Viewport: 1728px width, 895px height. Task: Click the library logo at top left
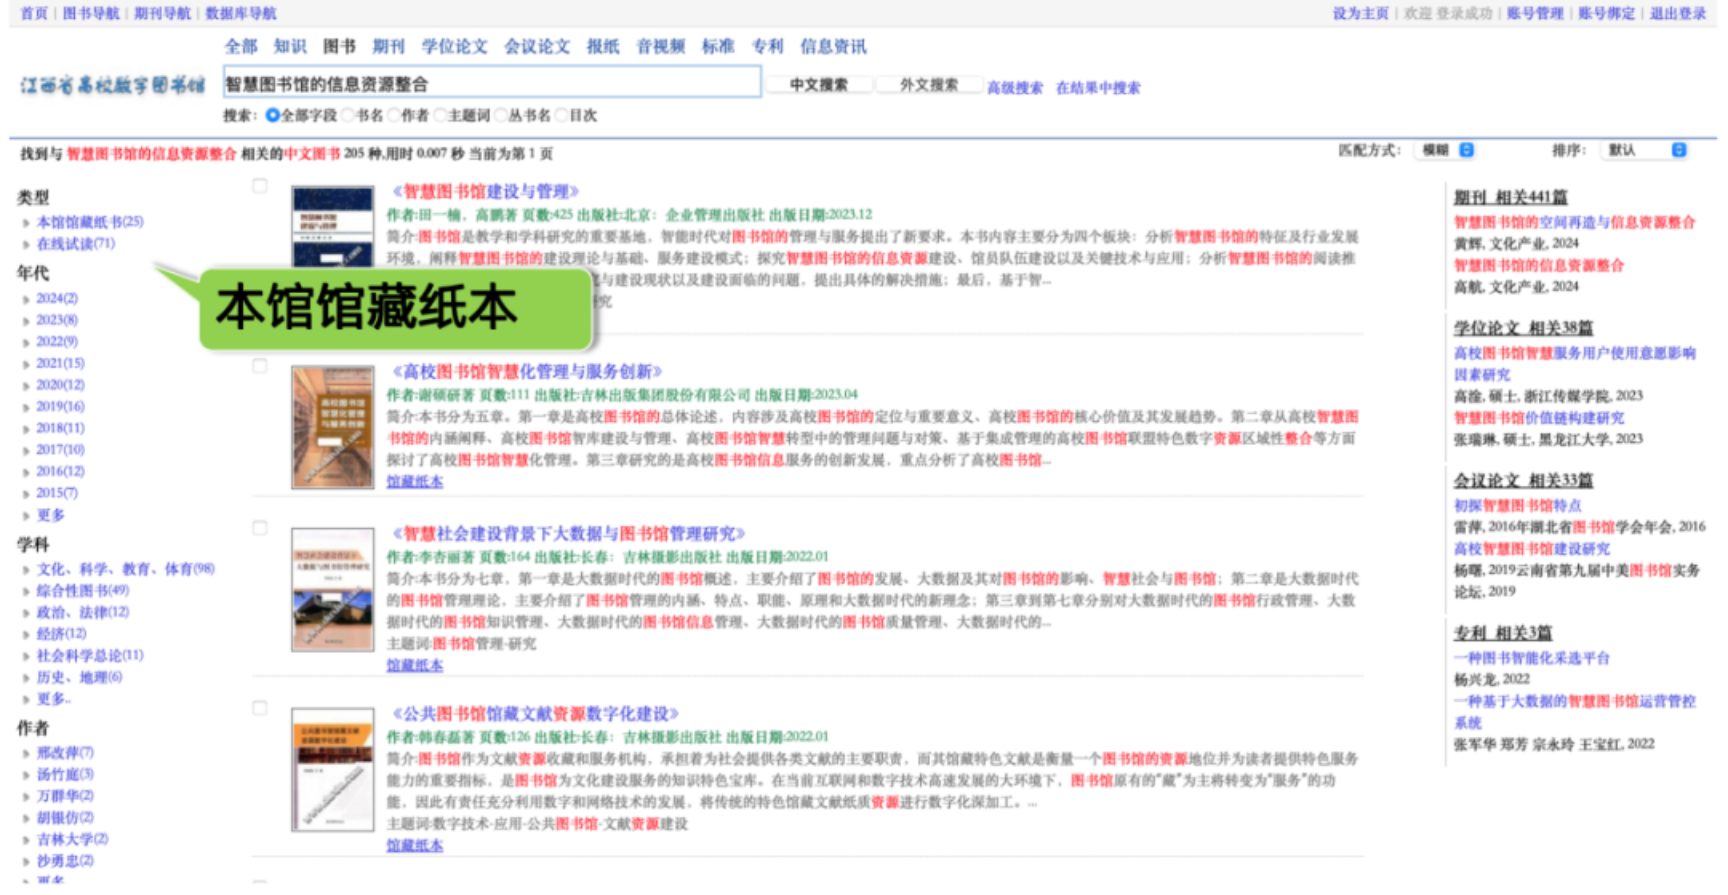[x=112, y=85]
